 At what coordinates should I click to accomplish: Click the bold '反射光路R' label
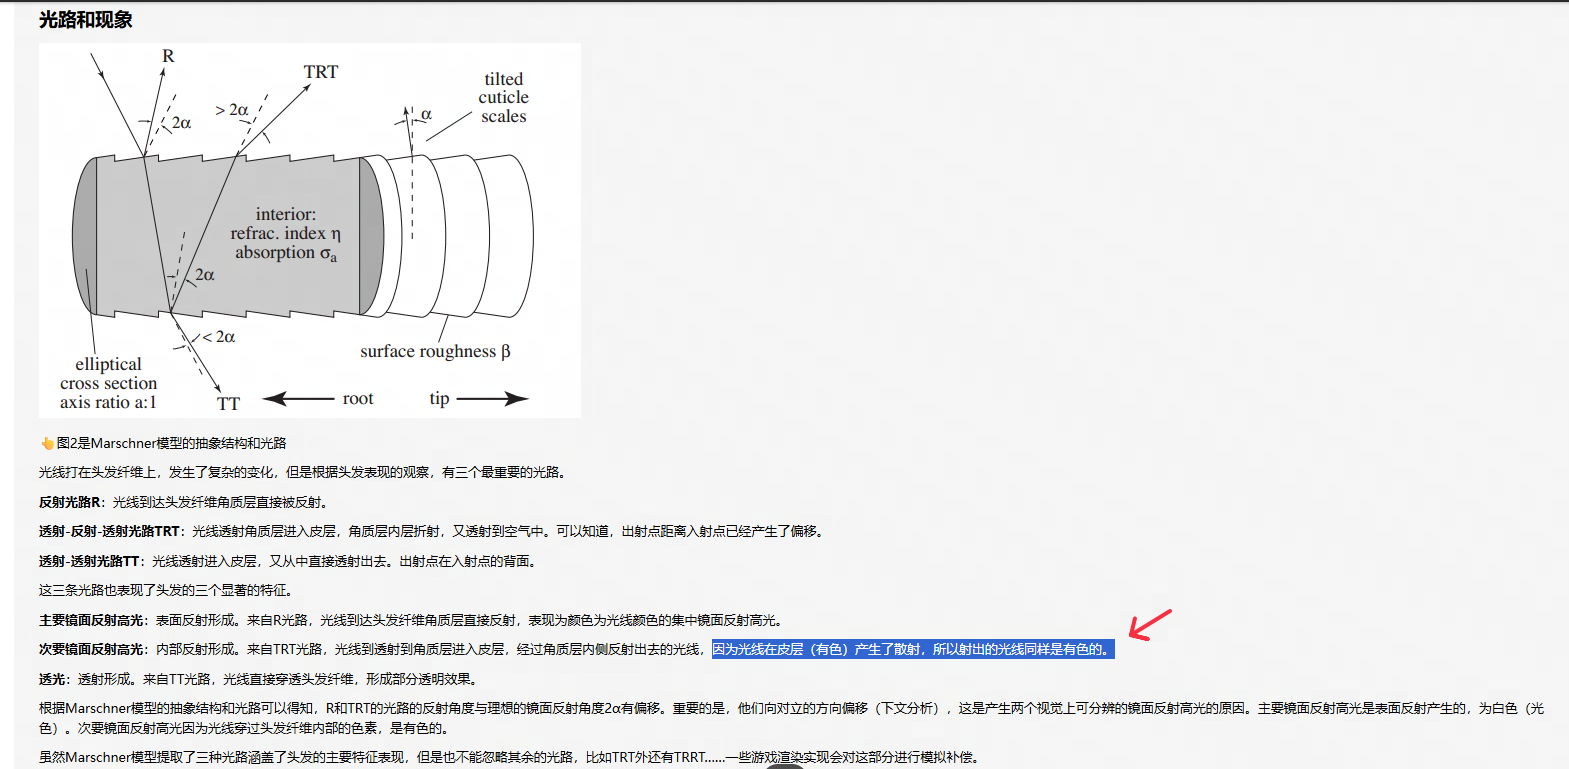[x=71, y=502]
